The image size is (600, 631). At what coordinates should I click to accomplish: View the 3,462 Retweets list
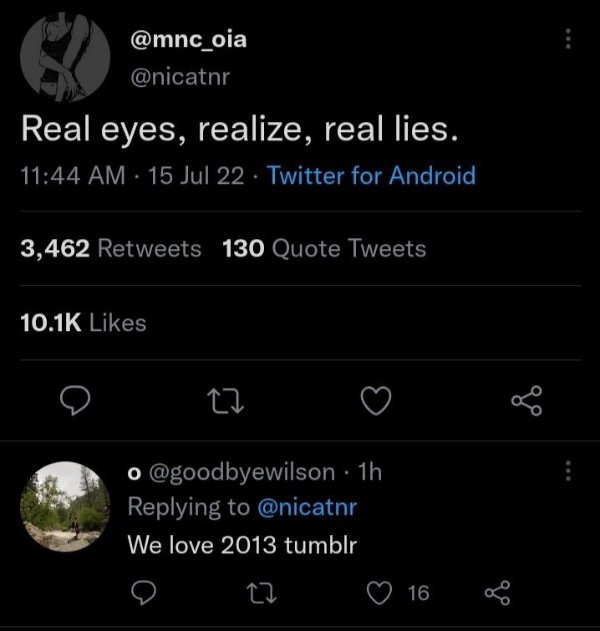[x=111, y=248]
